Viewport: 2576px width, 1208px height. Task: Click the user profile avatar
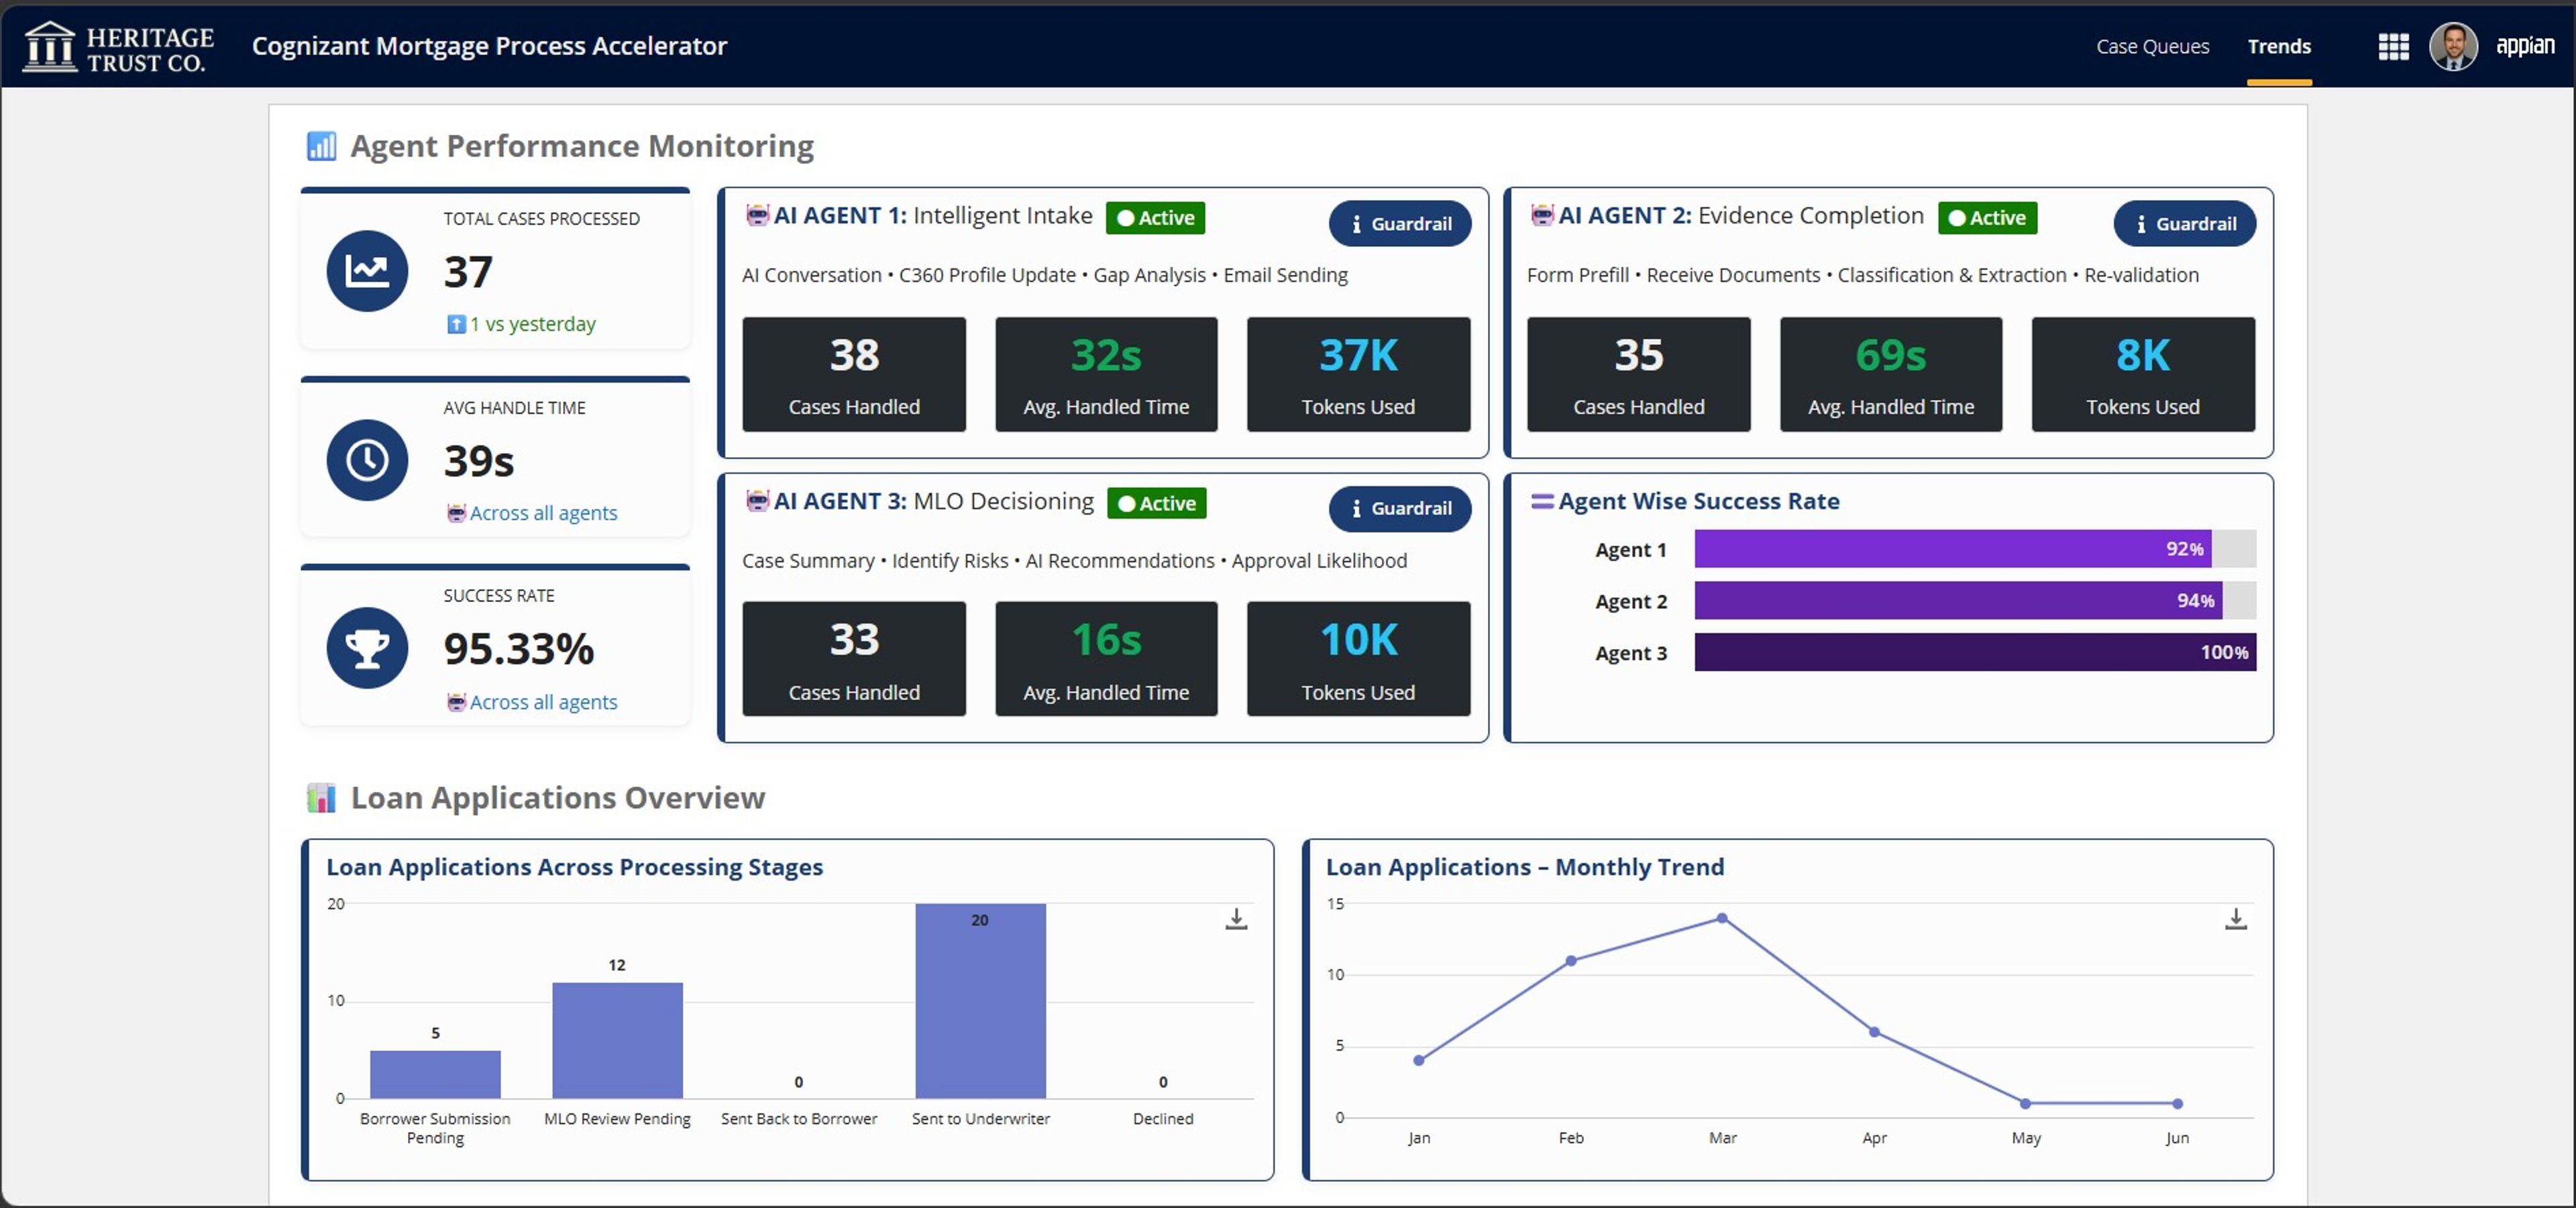(x=2453, y=46)
